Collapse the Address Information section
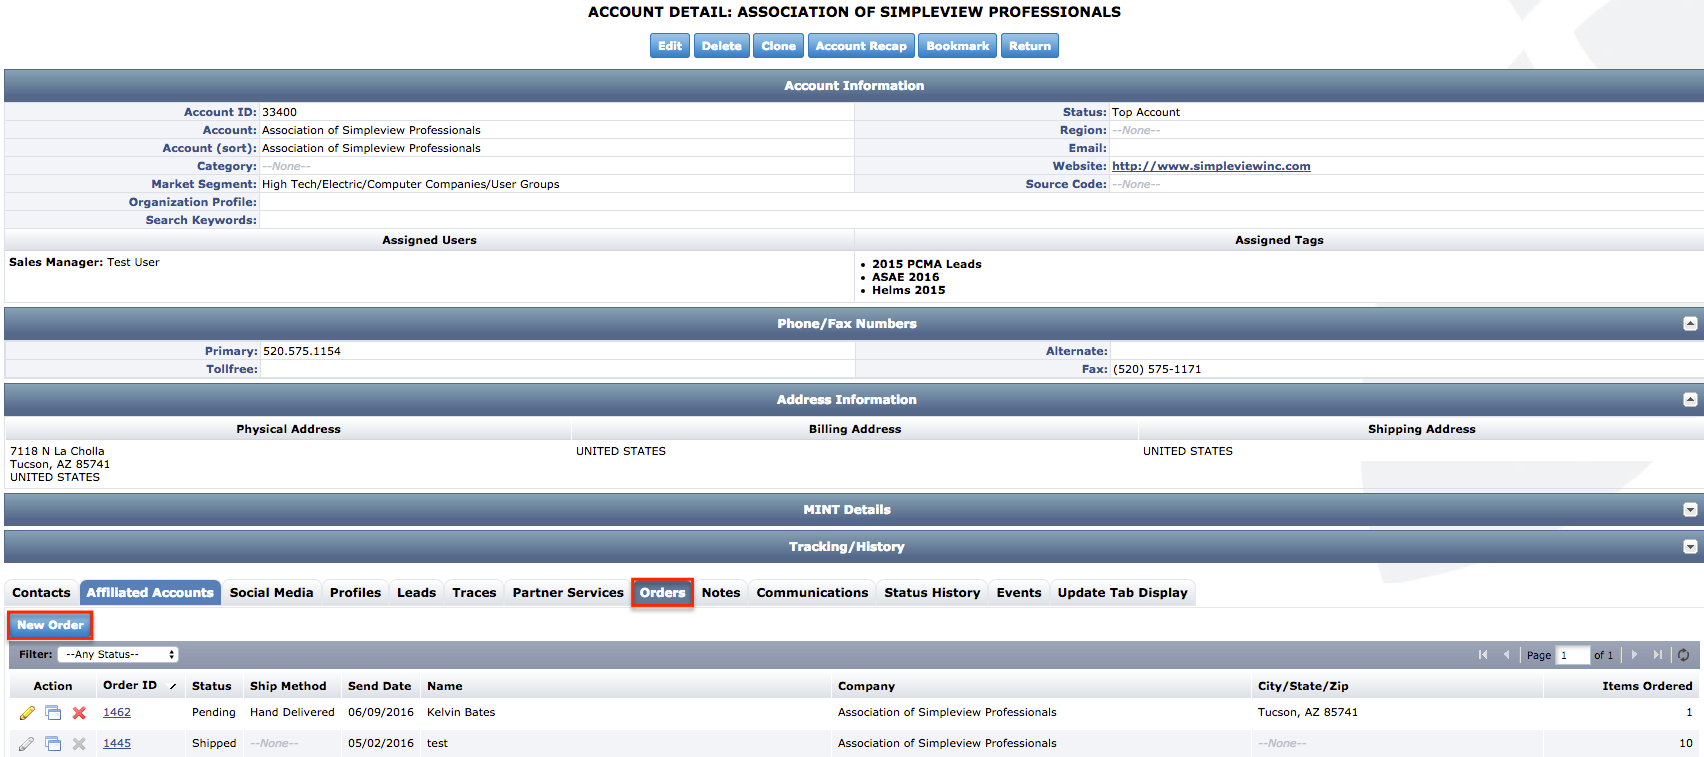This screenshot has height=757, width=1704. tap(1690, 400)
